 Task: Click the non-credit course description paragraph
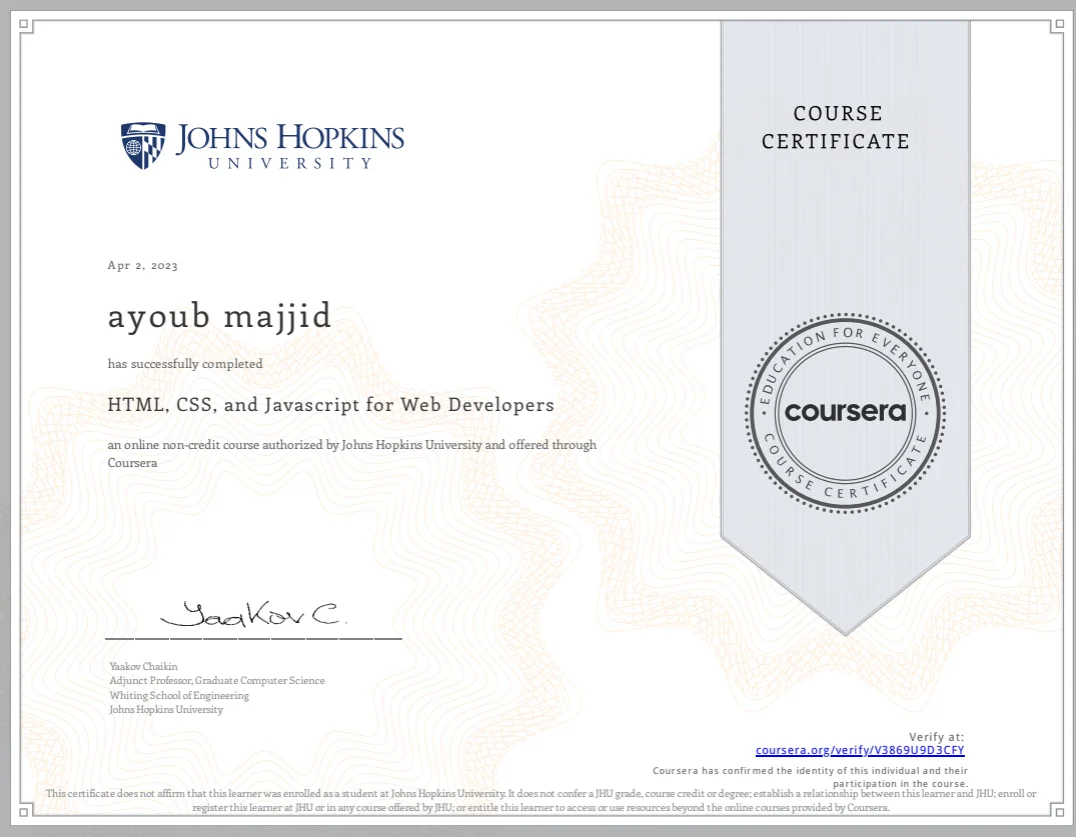[x=352, y=453]
